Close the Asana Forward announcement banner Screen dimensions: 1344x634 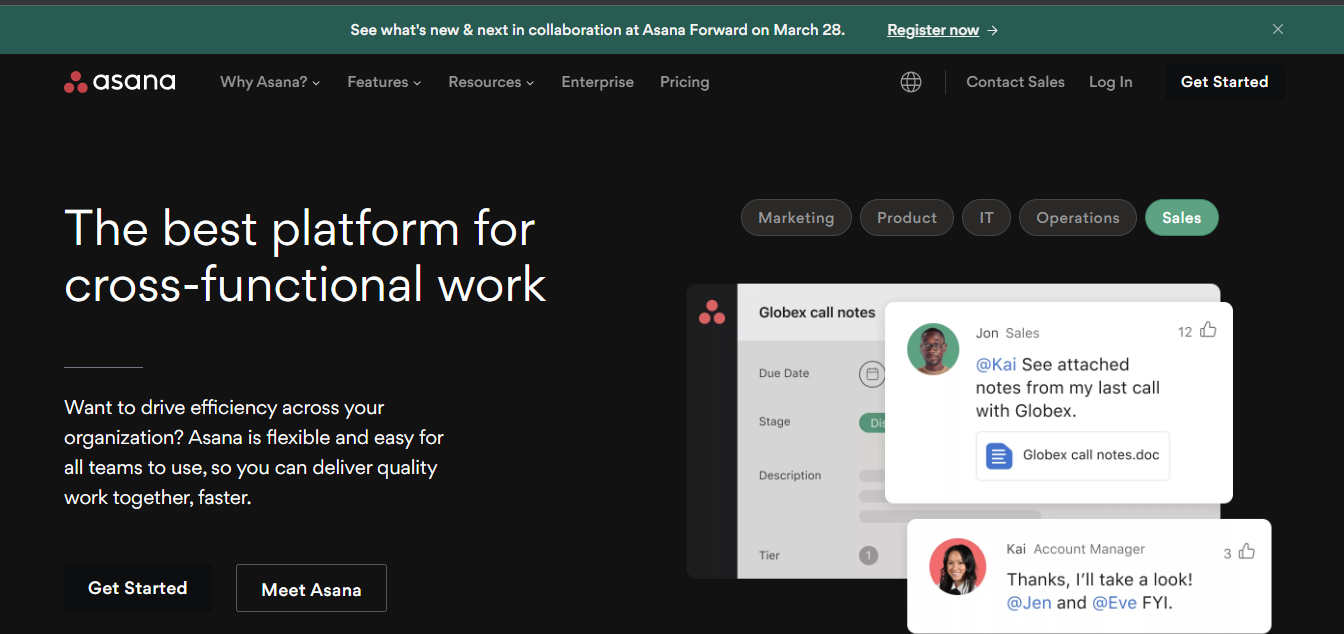tap(1278, 29)
